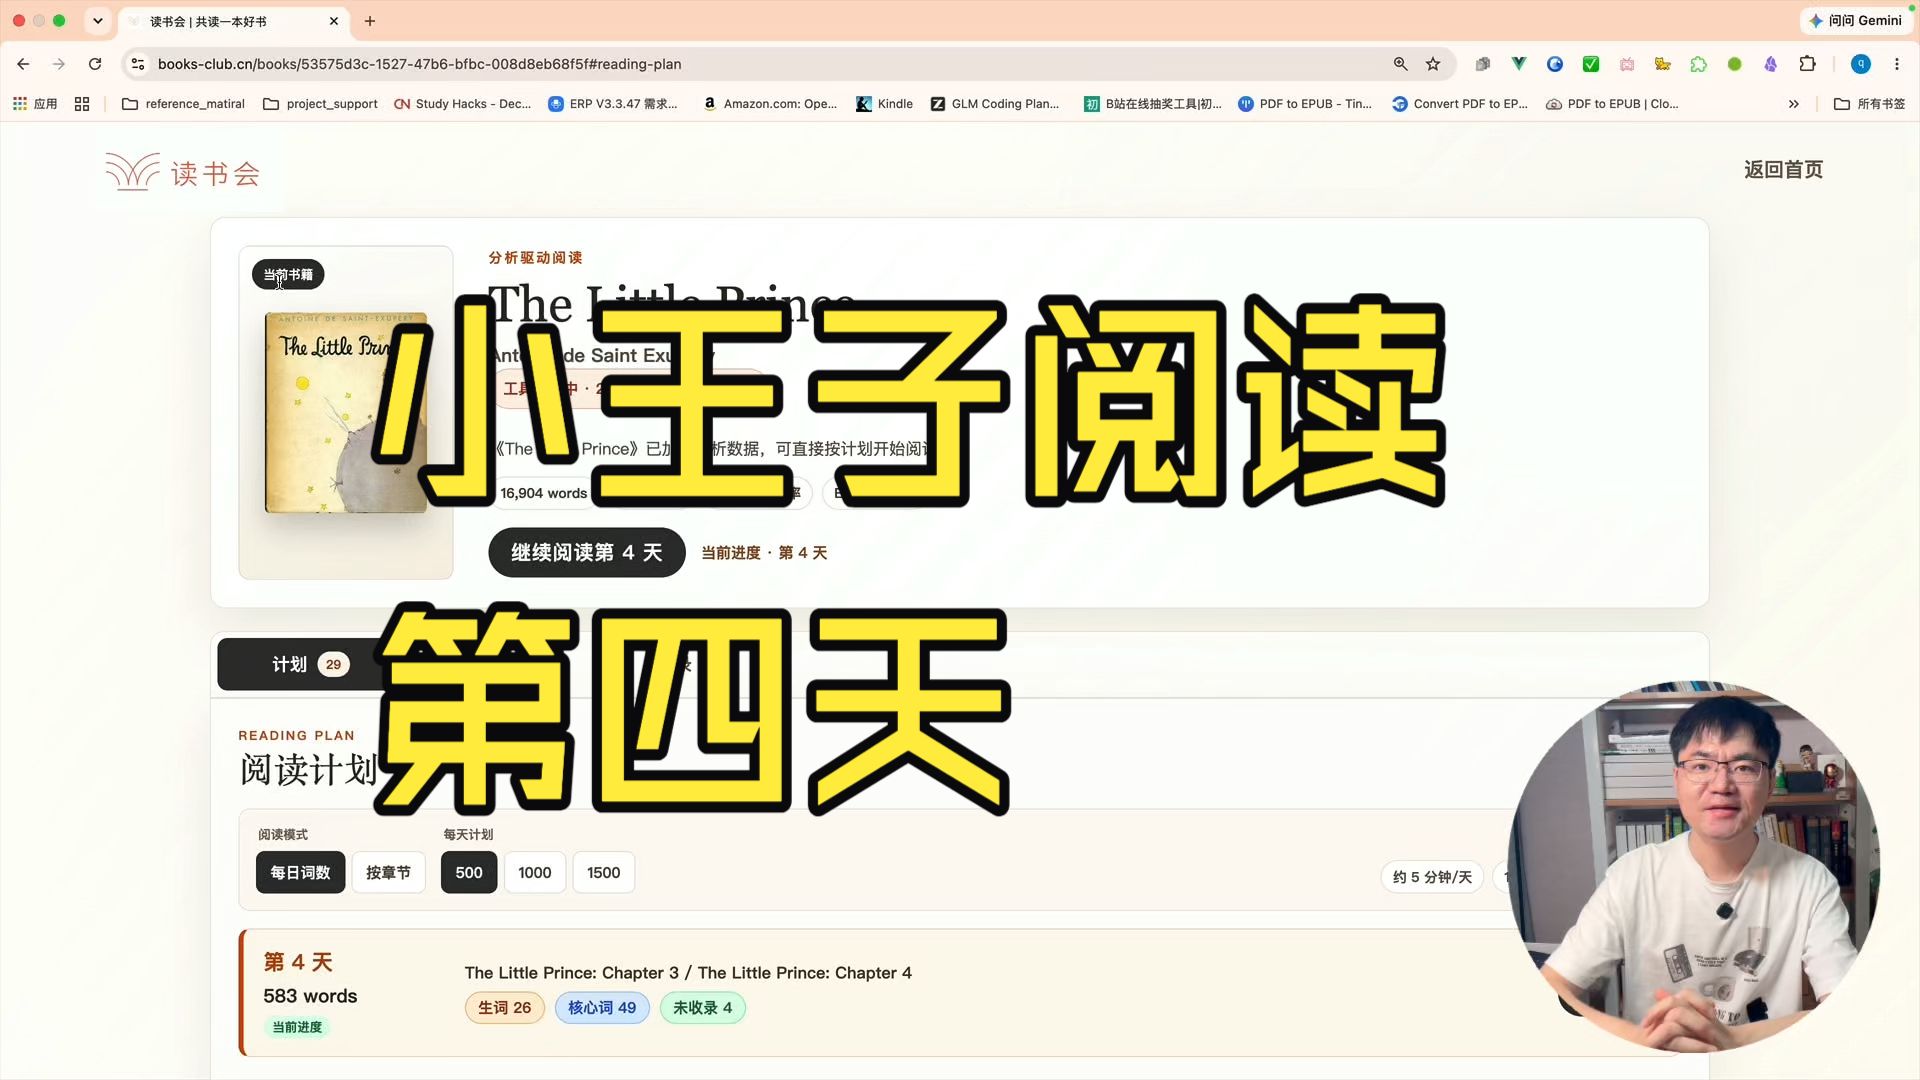Viewport: 1920px width, 1080px height.
Task: Click the browser back arrow
Action: [x=23, y=64]
